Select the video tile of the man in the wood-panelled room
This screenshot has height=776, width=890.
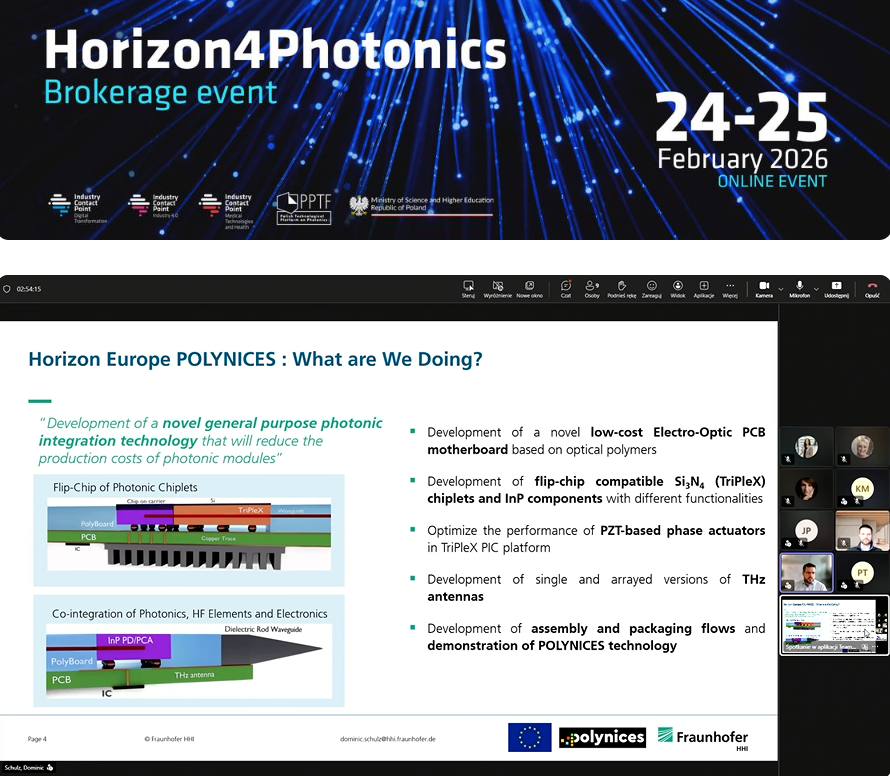(862, 531)
